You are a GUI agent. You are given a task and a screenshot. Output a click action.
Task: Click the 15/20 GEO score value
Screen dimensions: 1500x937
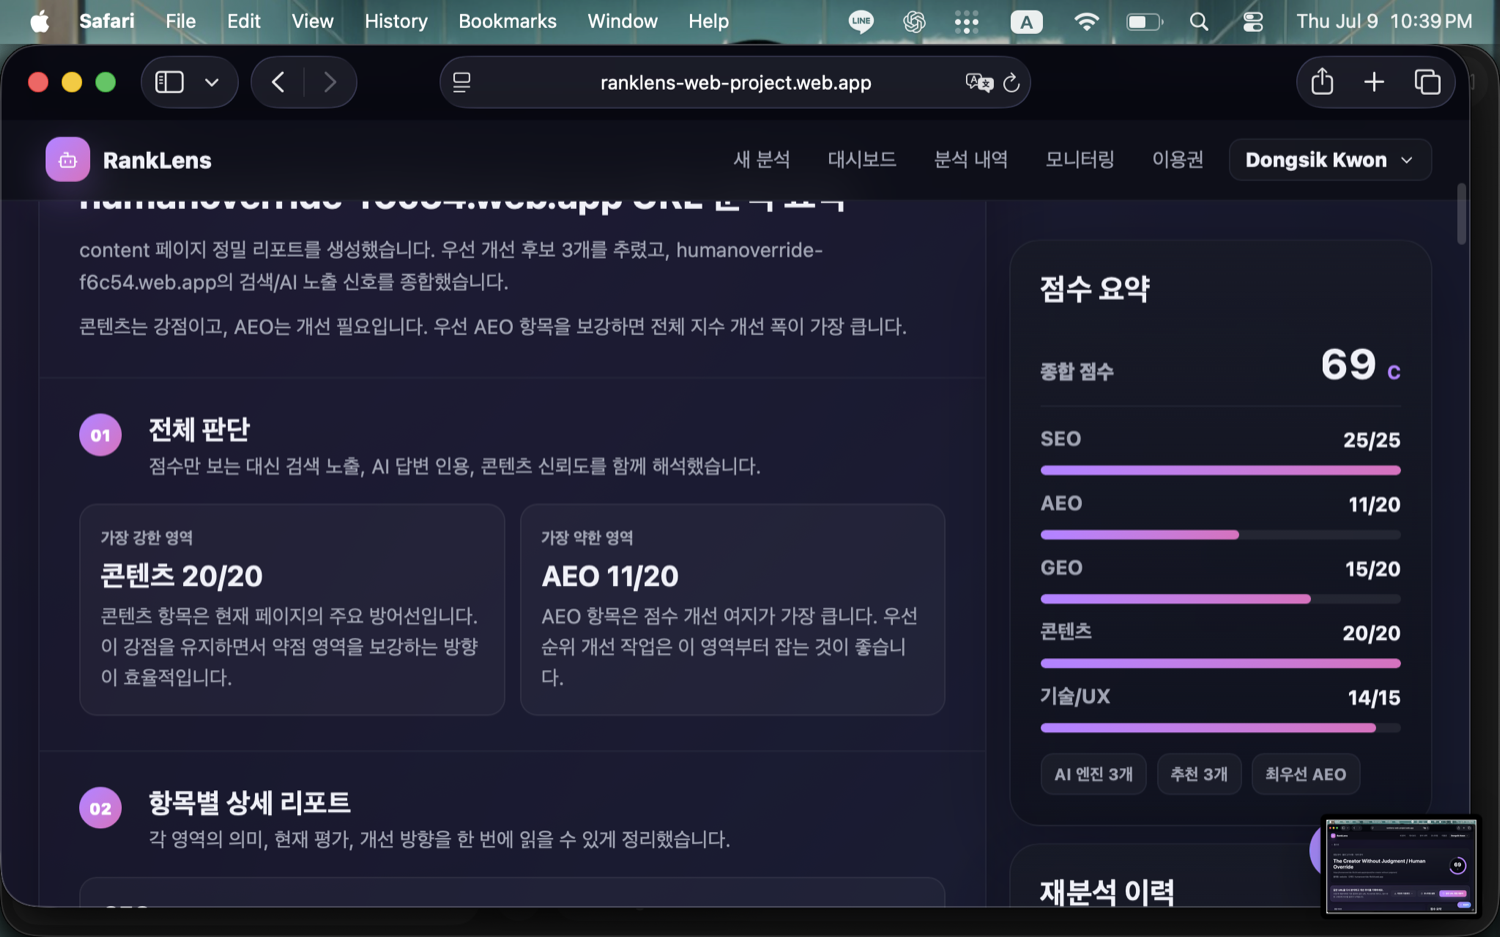pyautogui.click(x=1373, y=569)
